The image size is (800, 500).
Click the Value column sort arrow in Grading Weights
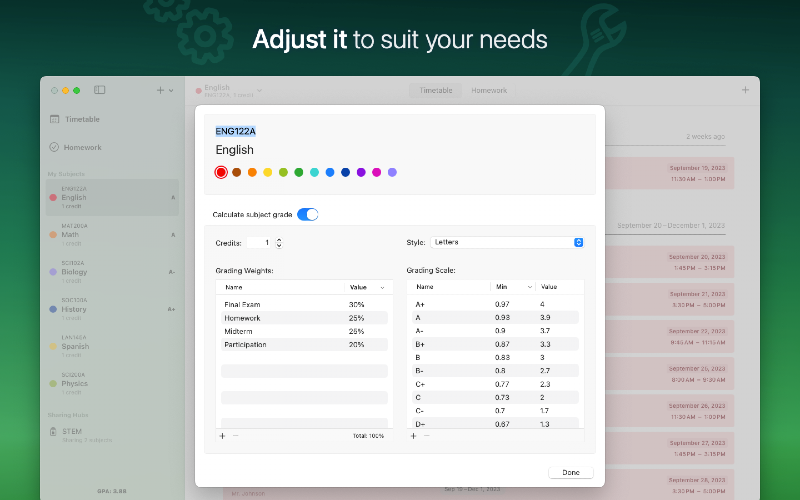pyautogui.click(x=383, y=288)
